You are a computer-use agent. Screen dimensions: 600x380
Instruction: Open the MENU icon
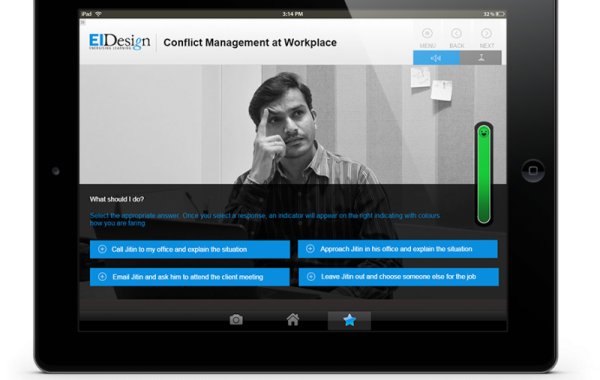[427, 34]
